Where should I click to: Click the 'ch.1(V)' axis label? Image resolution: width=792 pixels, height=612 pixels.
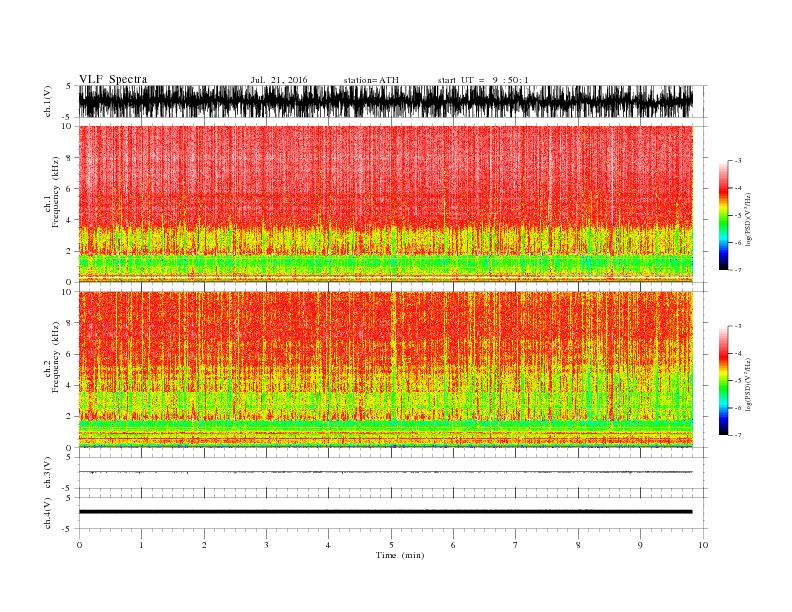[x=48, y=101]
